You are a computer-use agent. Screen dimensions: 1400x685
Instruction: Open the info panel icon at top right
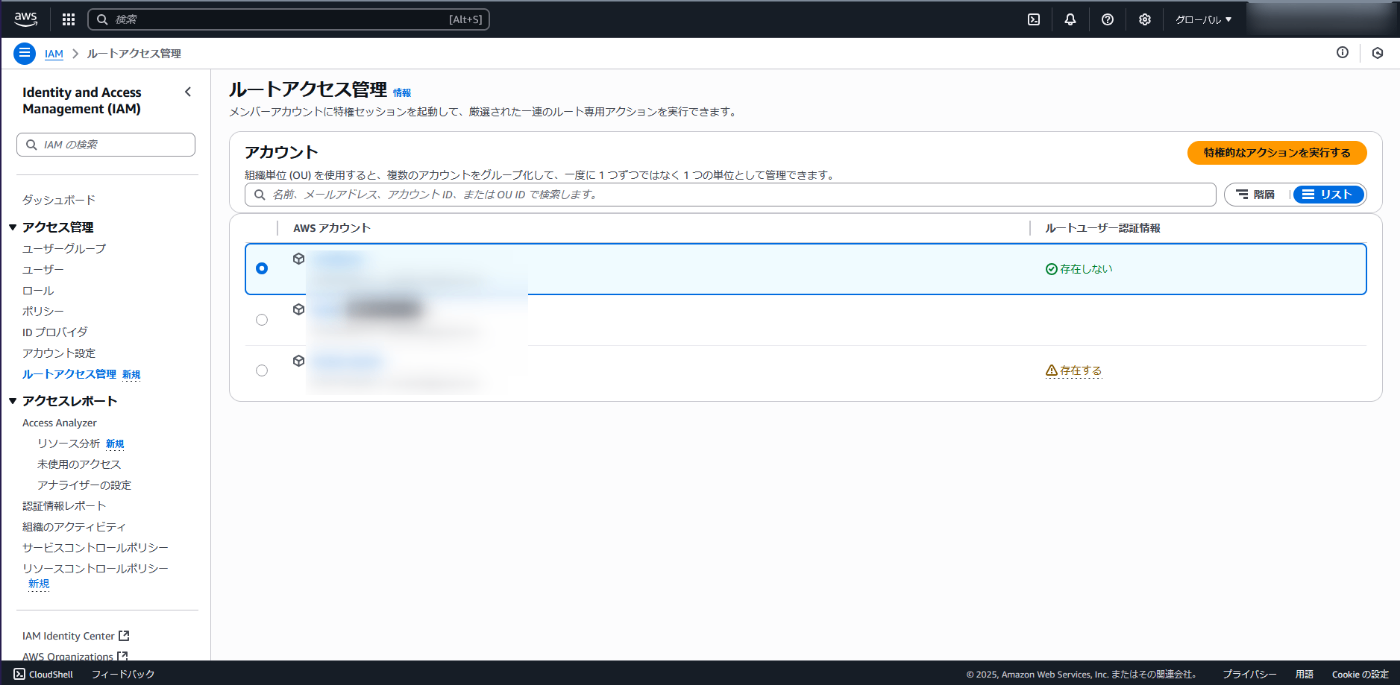(x=1343, y=53)
